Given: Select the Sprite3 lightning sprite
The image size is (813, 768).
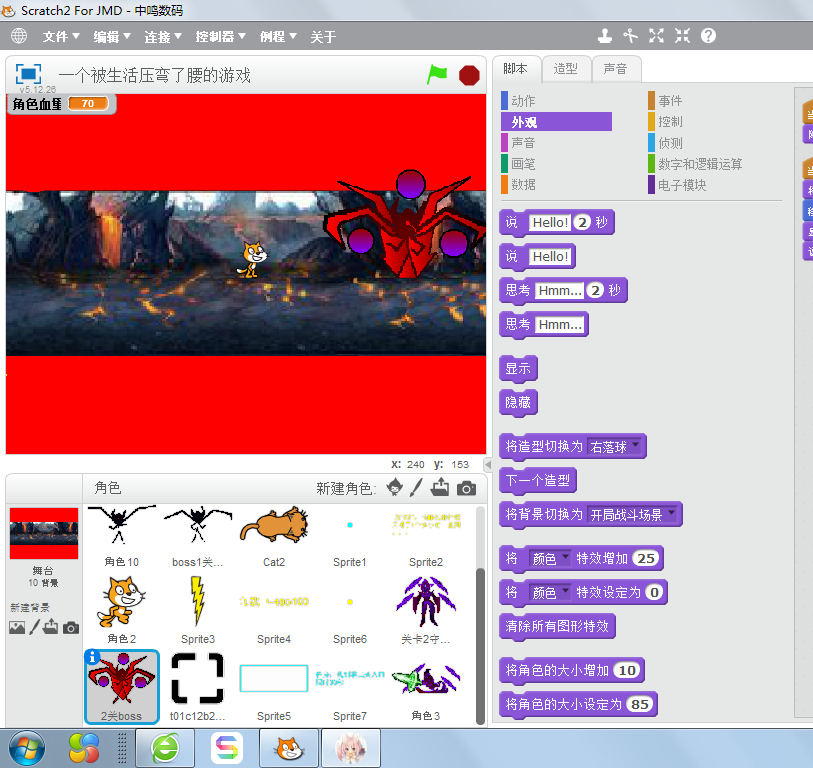Looking at the screenshot, I should pos(198,610).
